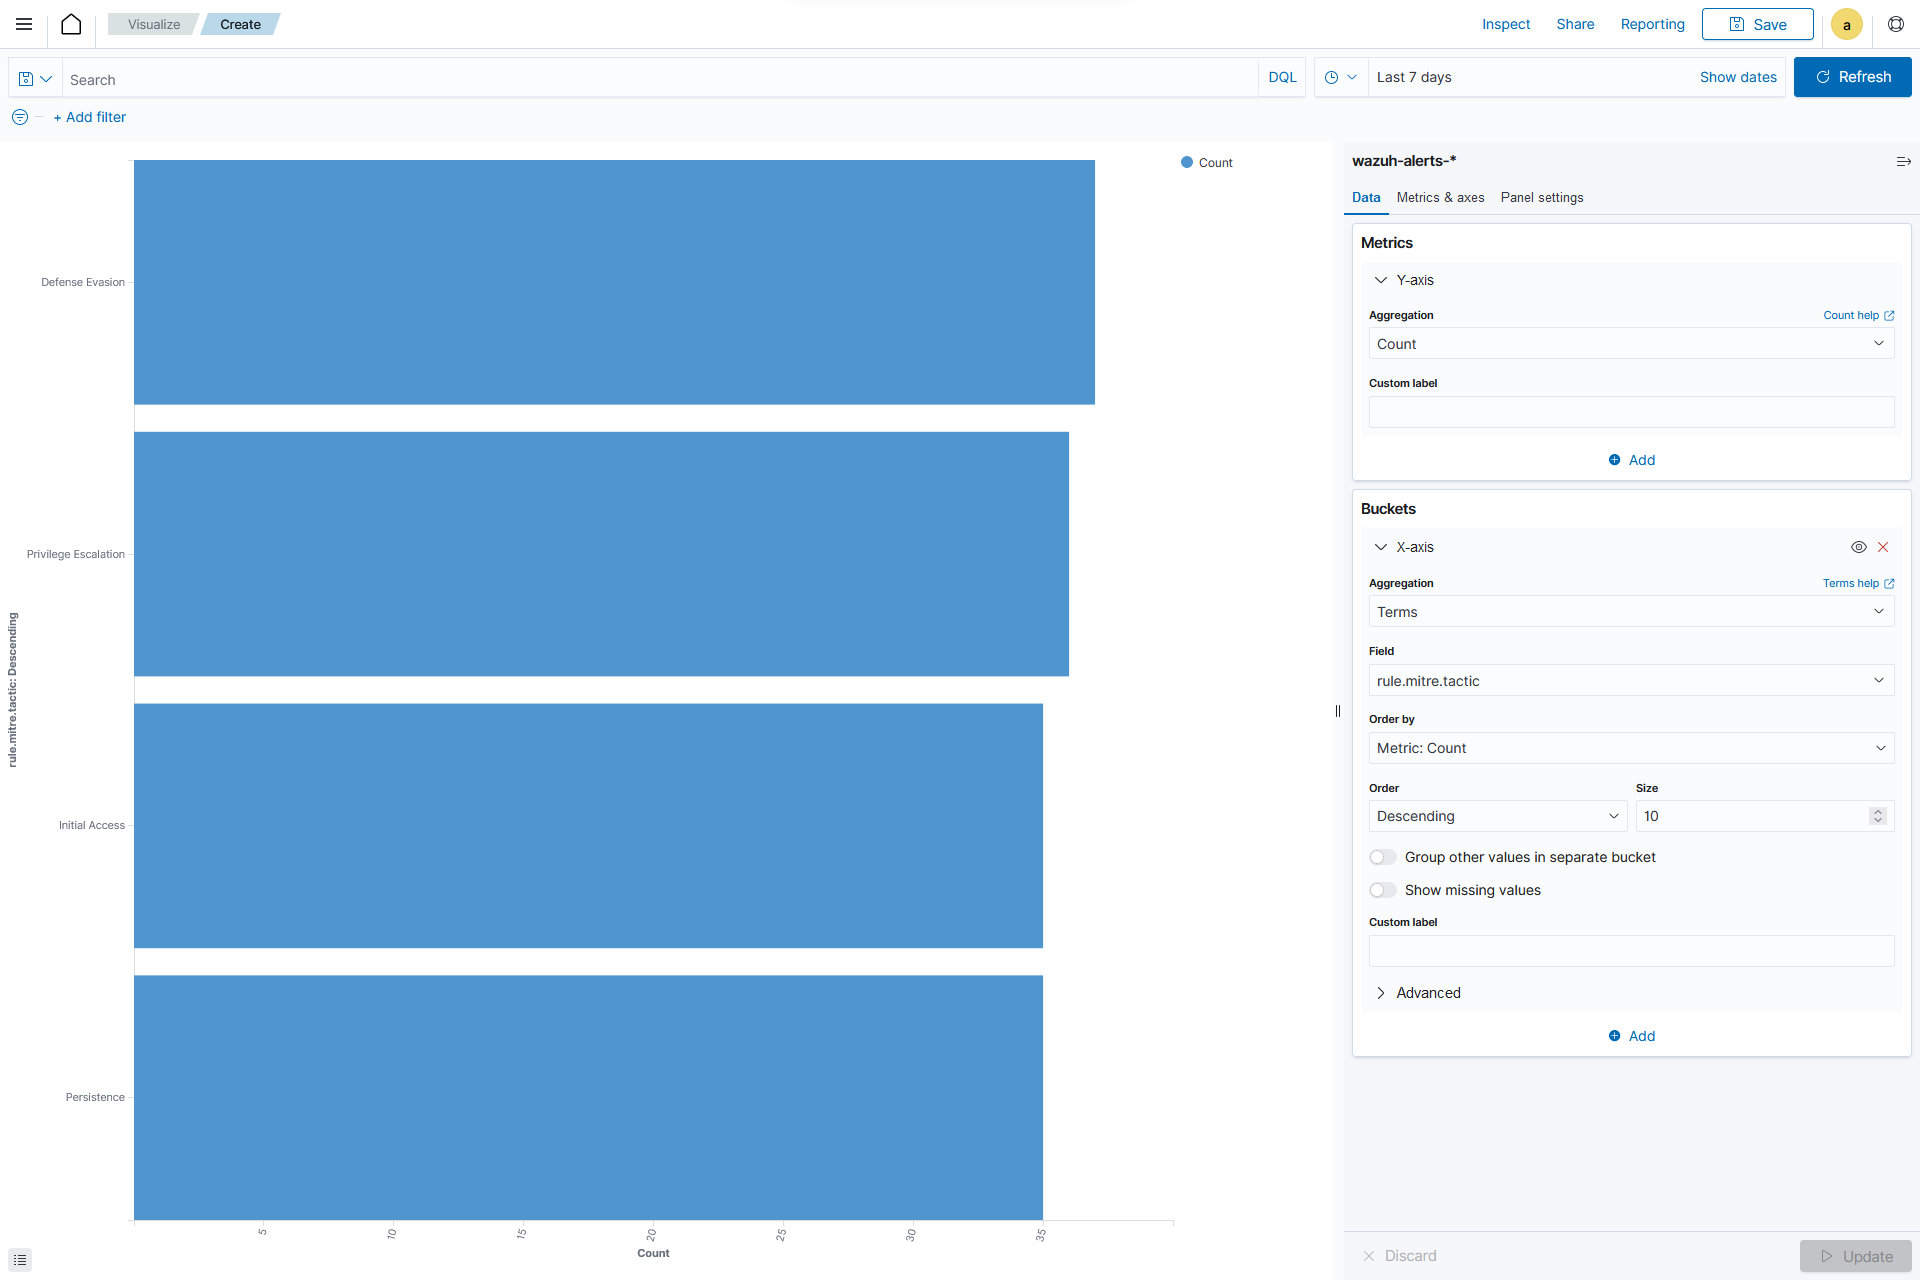
Task: Click the user avatar 'a'
Action: [1846, 24]
